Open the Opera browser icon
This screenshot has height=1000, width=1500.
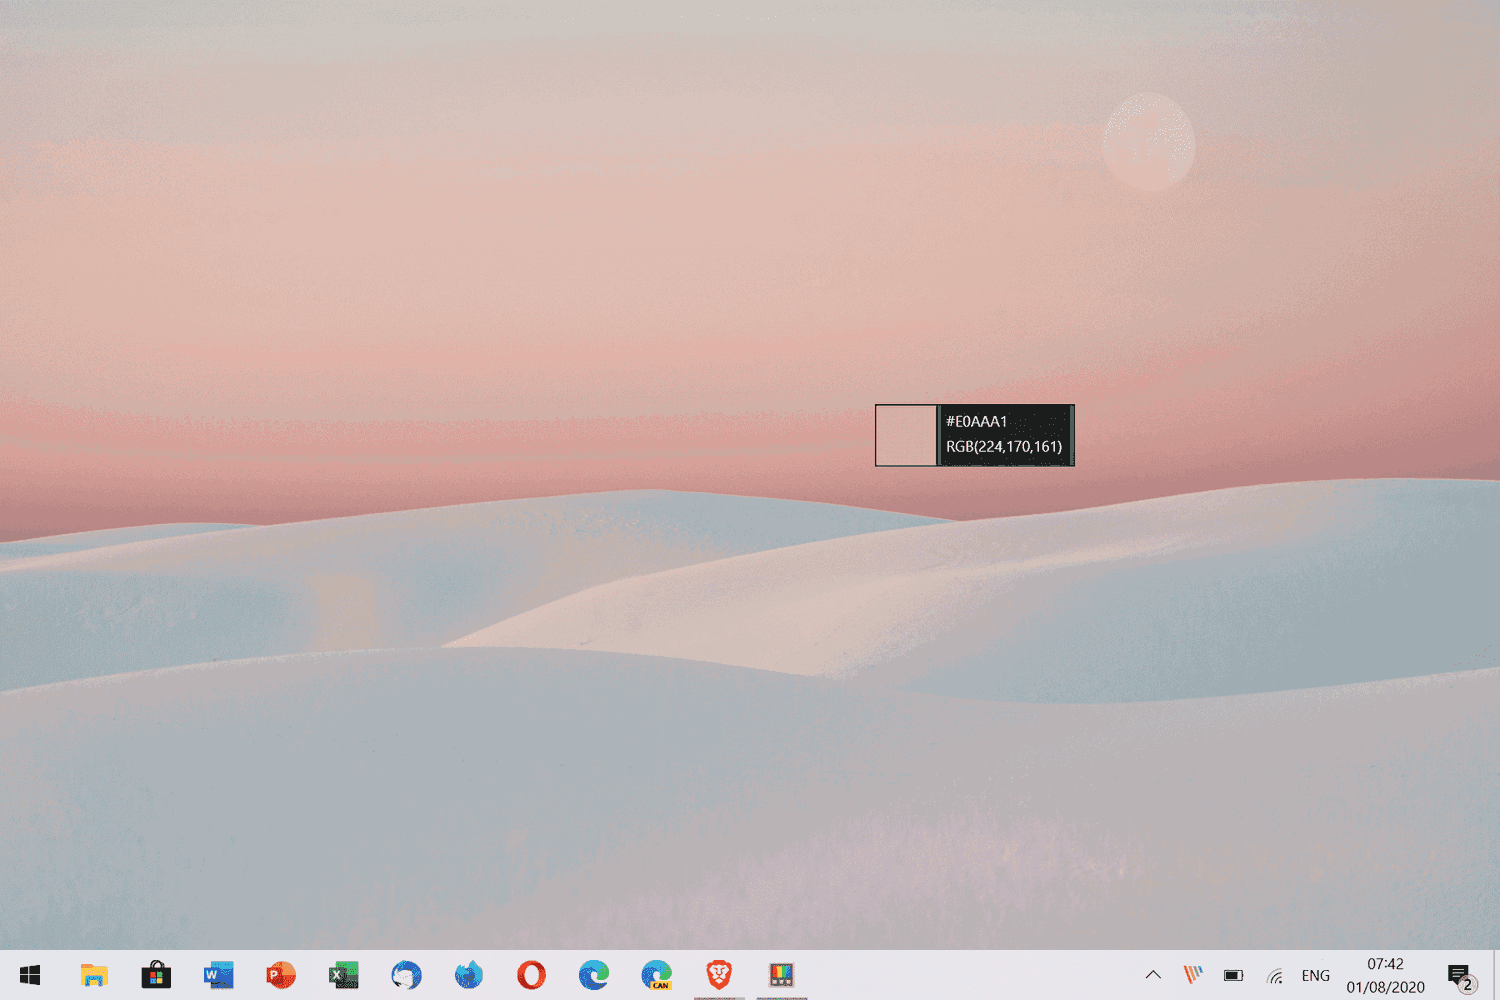(x=531, y=975)
